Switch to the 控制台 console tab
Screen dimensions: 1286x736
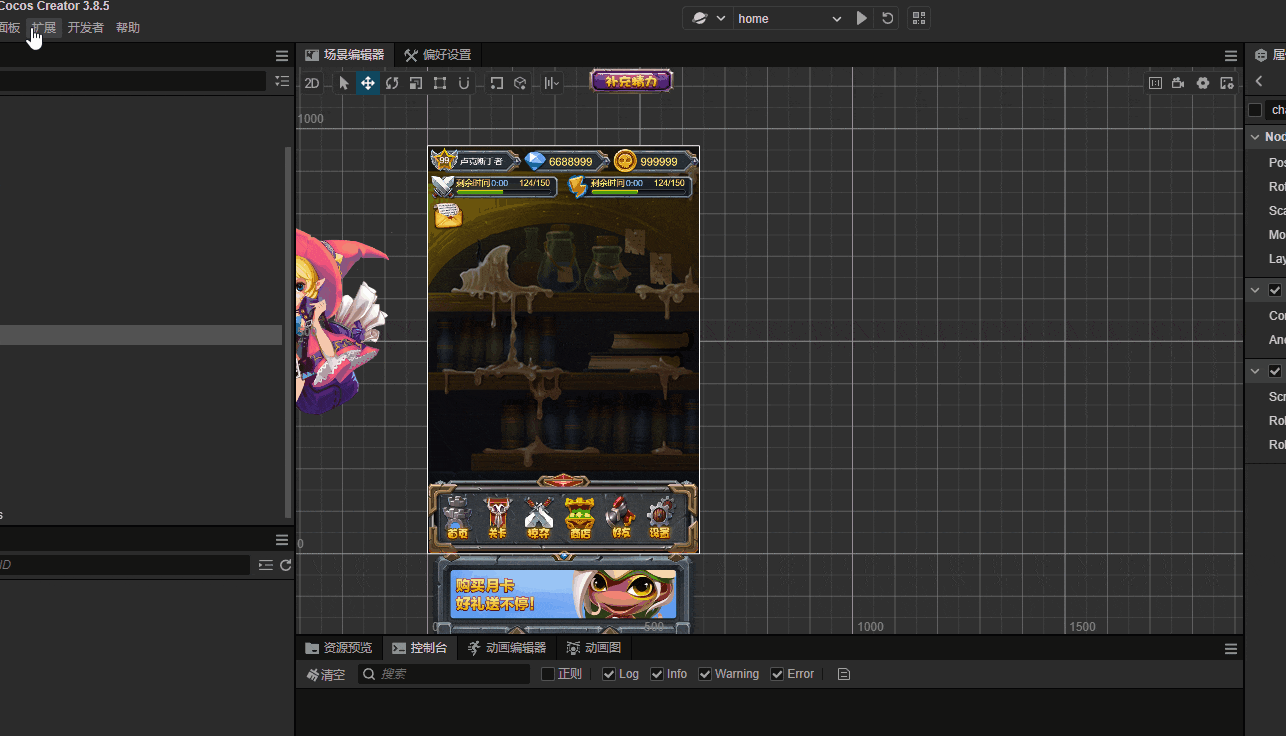pos(420,648)
